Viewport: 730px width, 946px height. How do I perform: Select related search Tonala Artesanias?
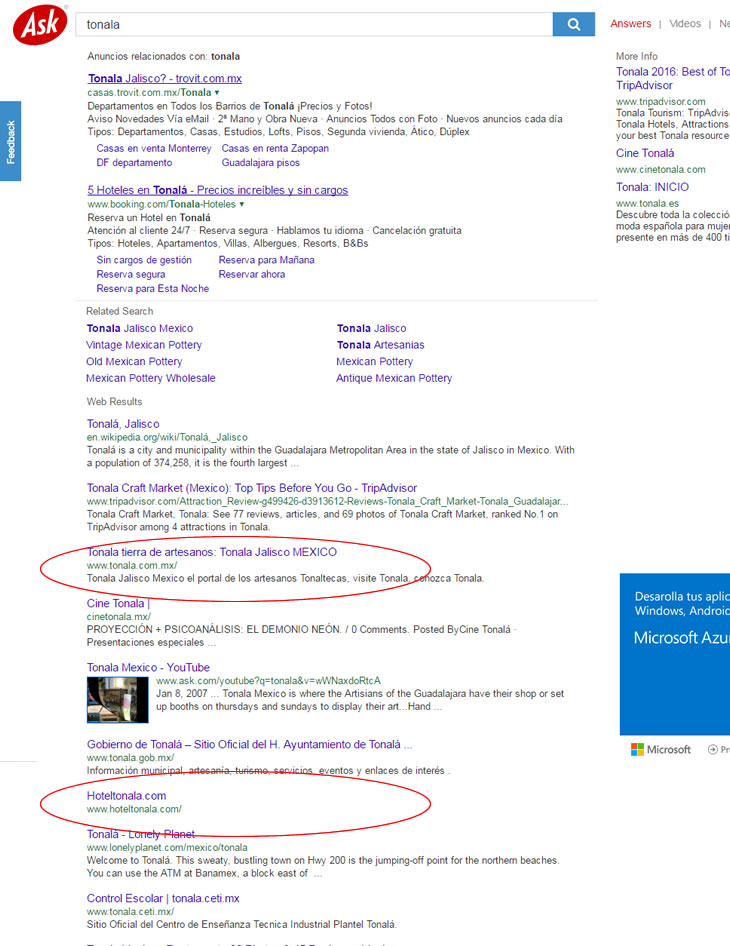[380, 345]
